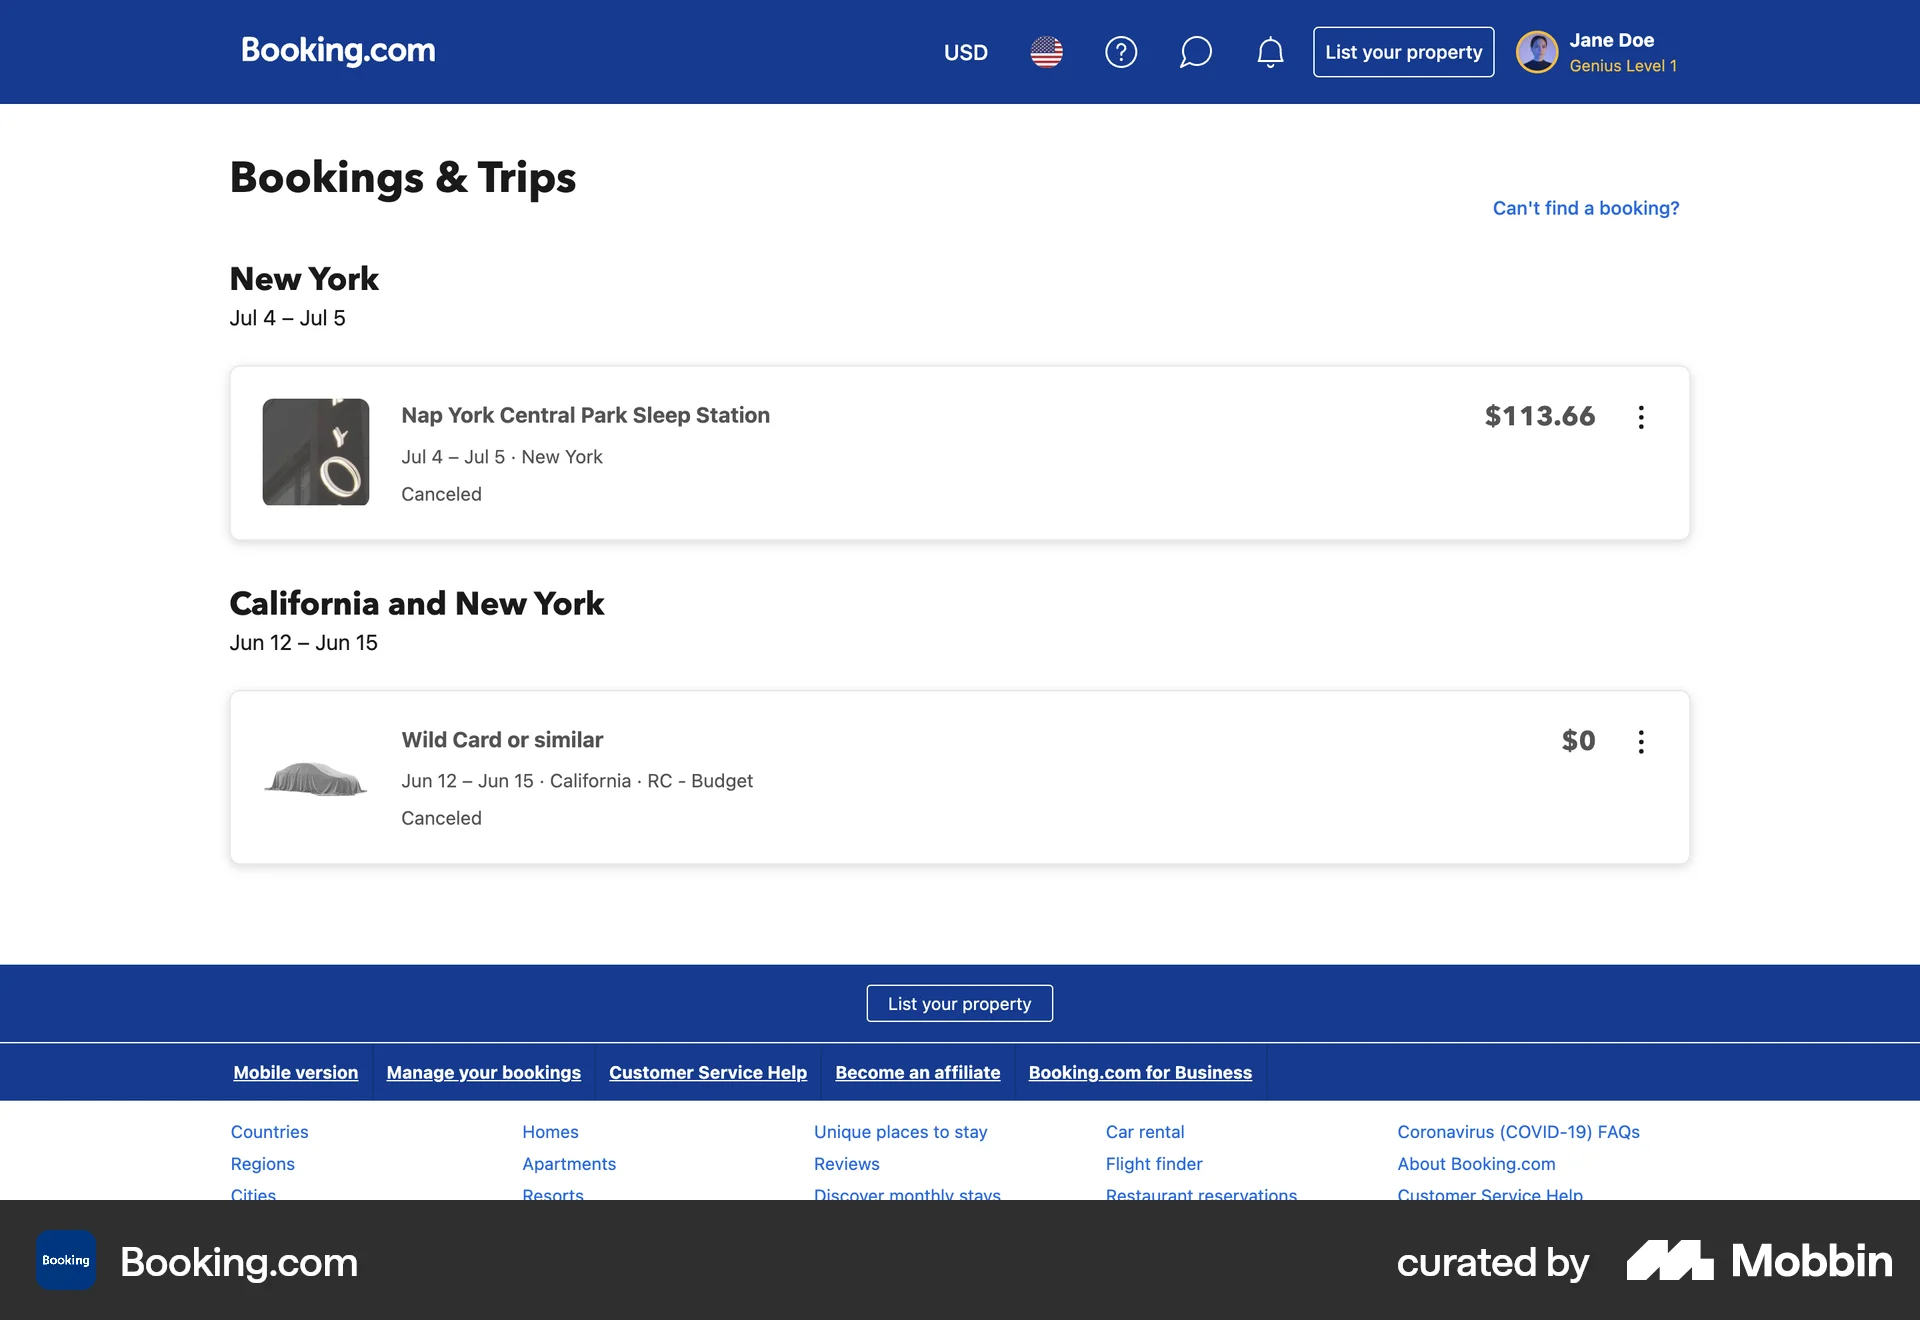
Task: Open the USD currency selector
Action: (x=966, y=52)
